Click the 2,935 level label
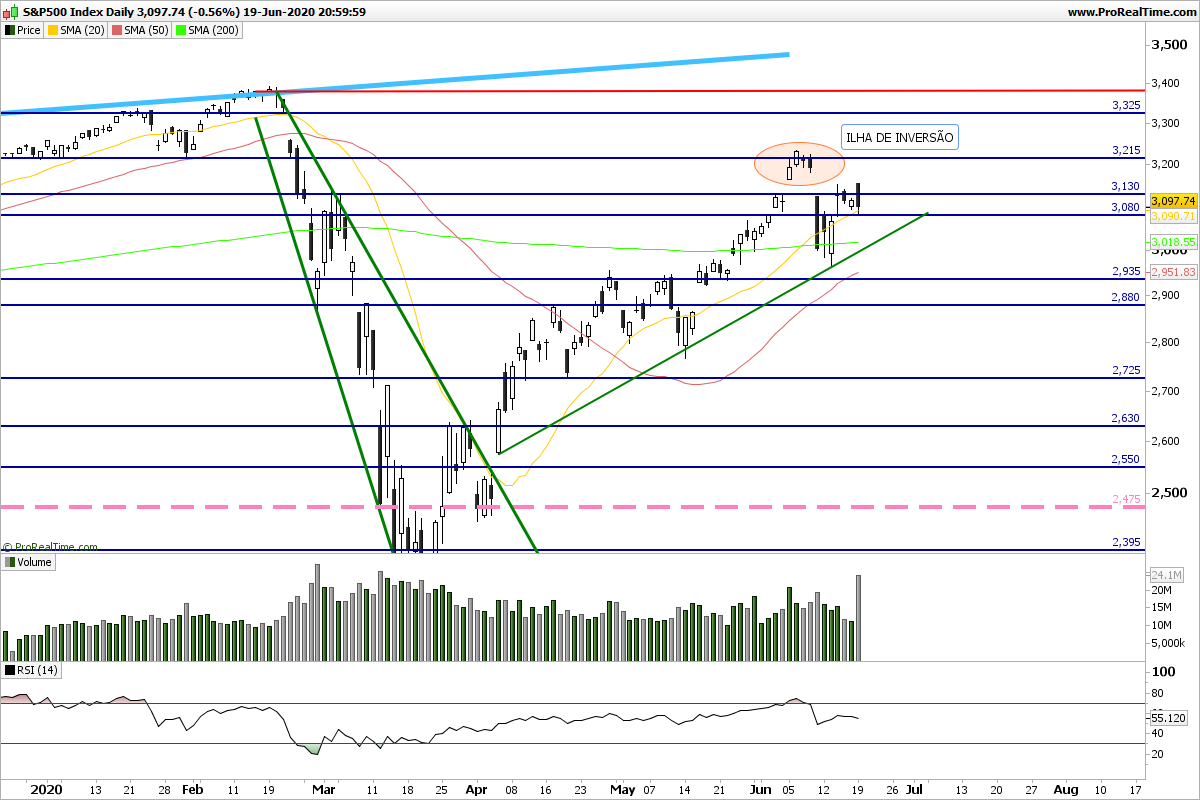The width and height of the screenshot is (1200, 800). 1126,271
